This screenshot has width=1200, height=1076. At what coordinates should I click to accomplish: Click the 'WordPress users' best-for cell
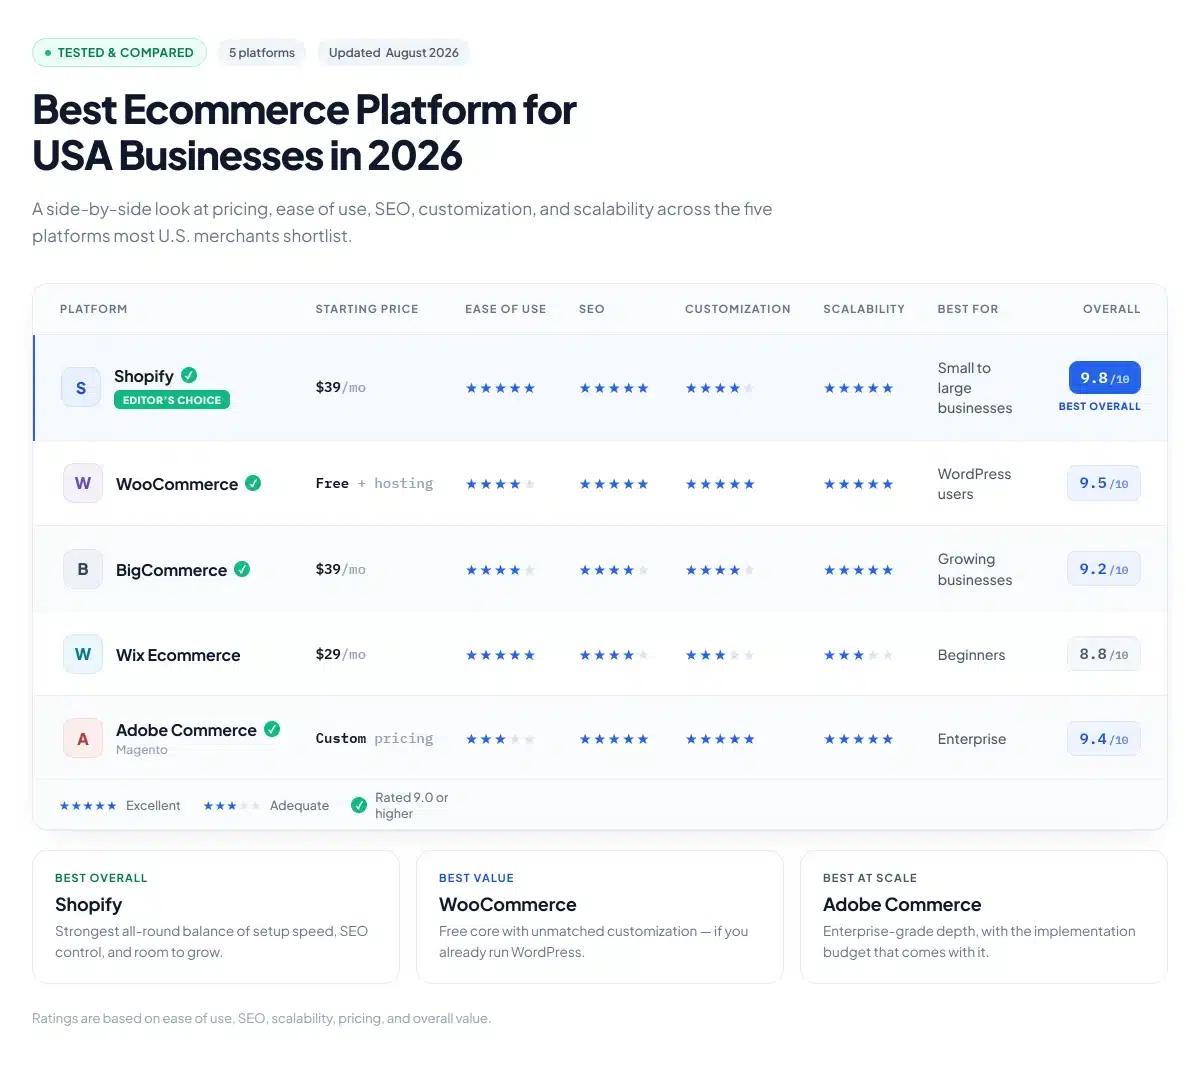(x=975, y=484)
